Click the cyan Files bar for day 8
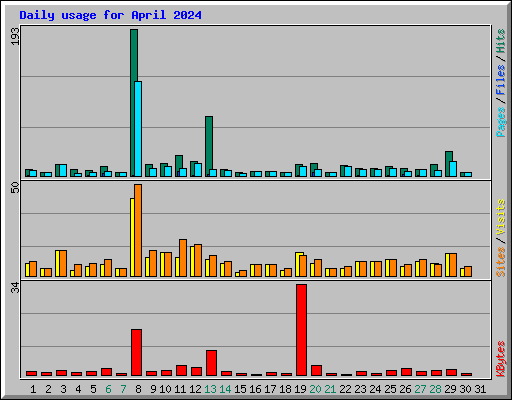The height and width of the screenshot is (400, 512). click(138, 129)
